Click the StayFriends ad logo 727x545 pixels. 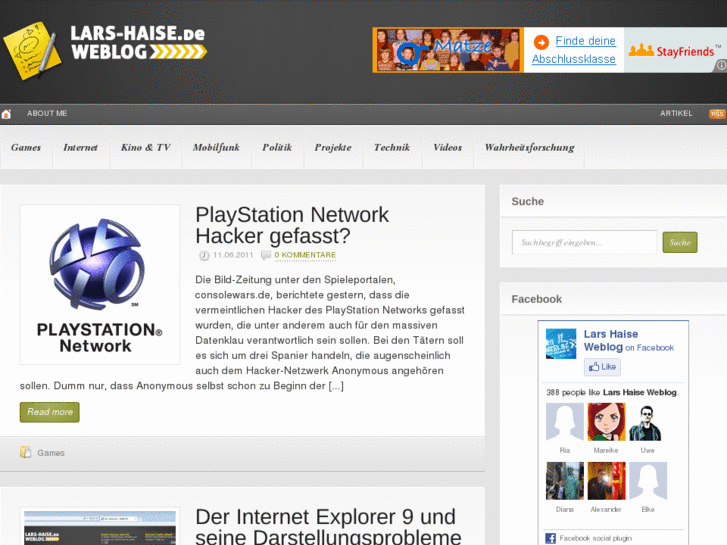coord(675,50)
